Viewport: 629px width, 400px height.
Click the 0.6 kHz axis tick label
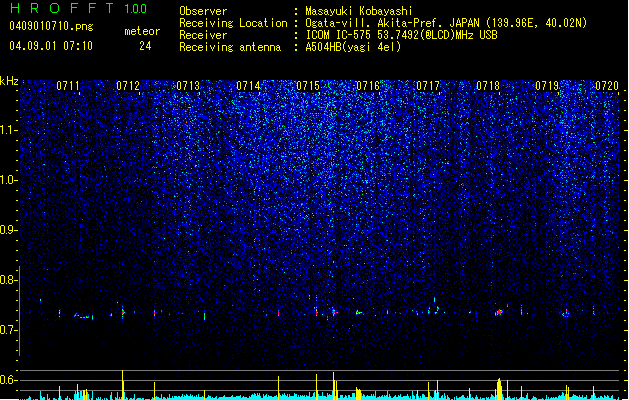[x=8, y=380]
